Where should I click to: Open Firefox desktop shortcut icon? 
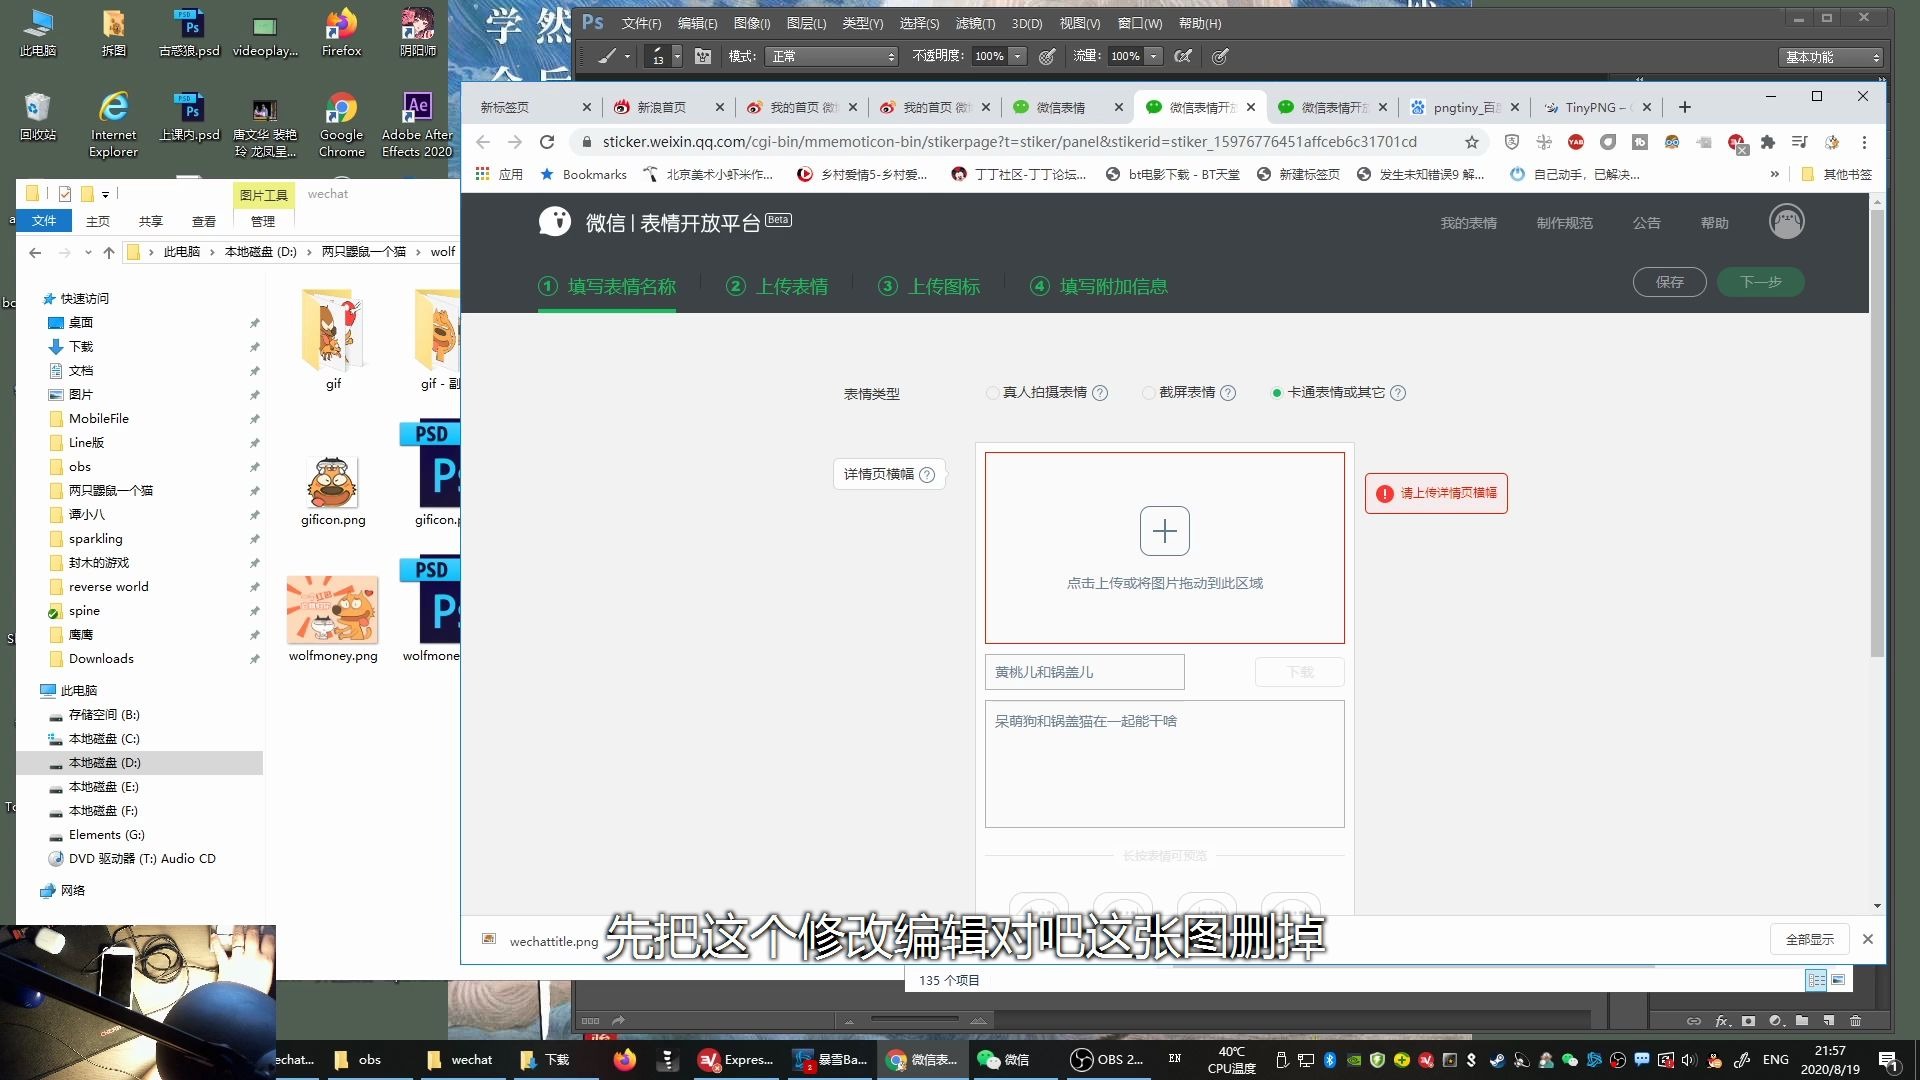click(341, 33)
